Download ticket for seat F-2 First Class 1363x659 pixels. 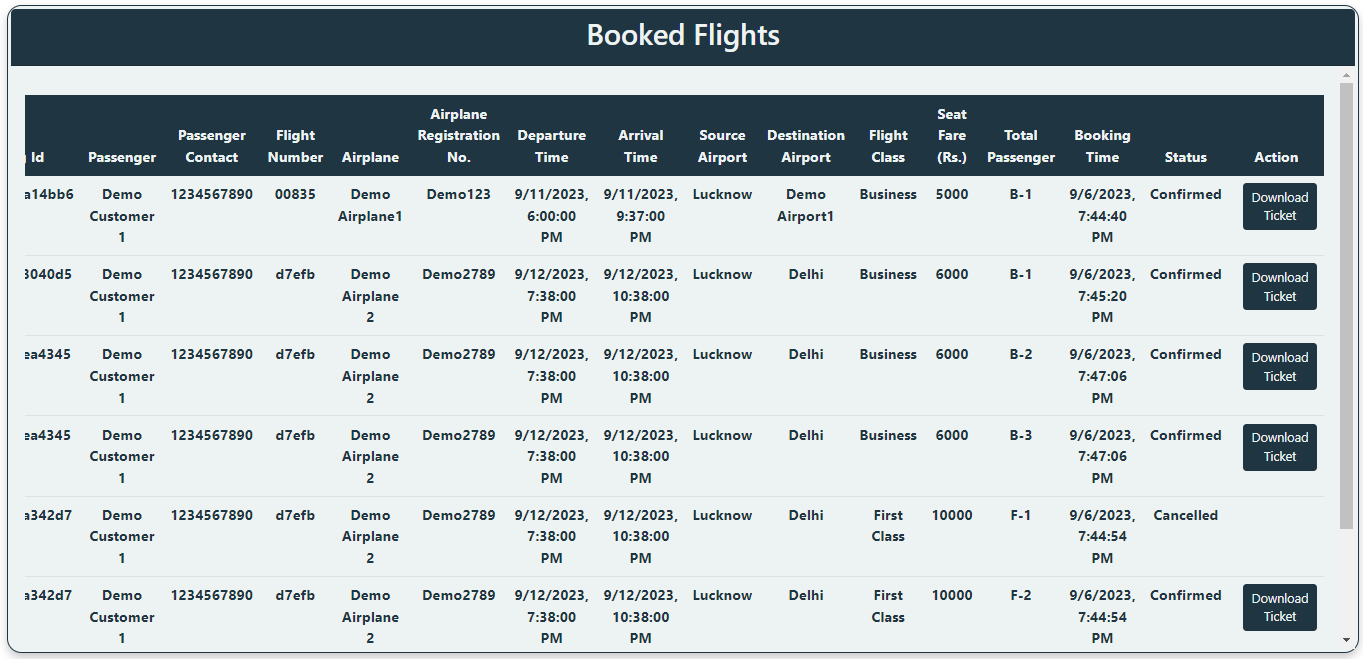[x=1279, y=607]
